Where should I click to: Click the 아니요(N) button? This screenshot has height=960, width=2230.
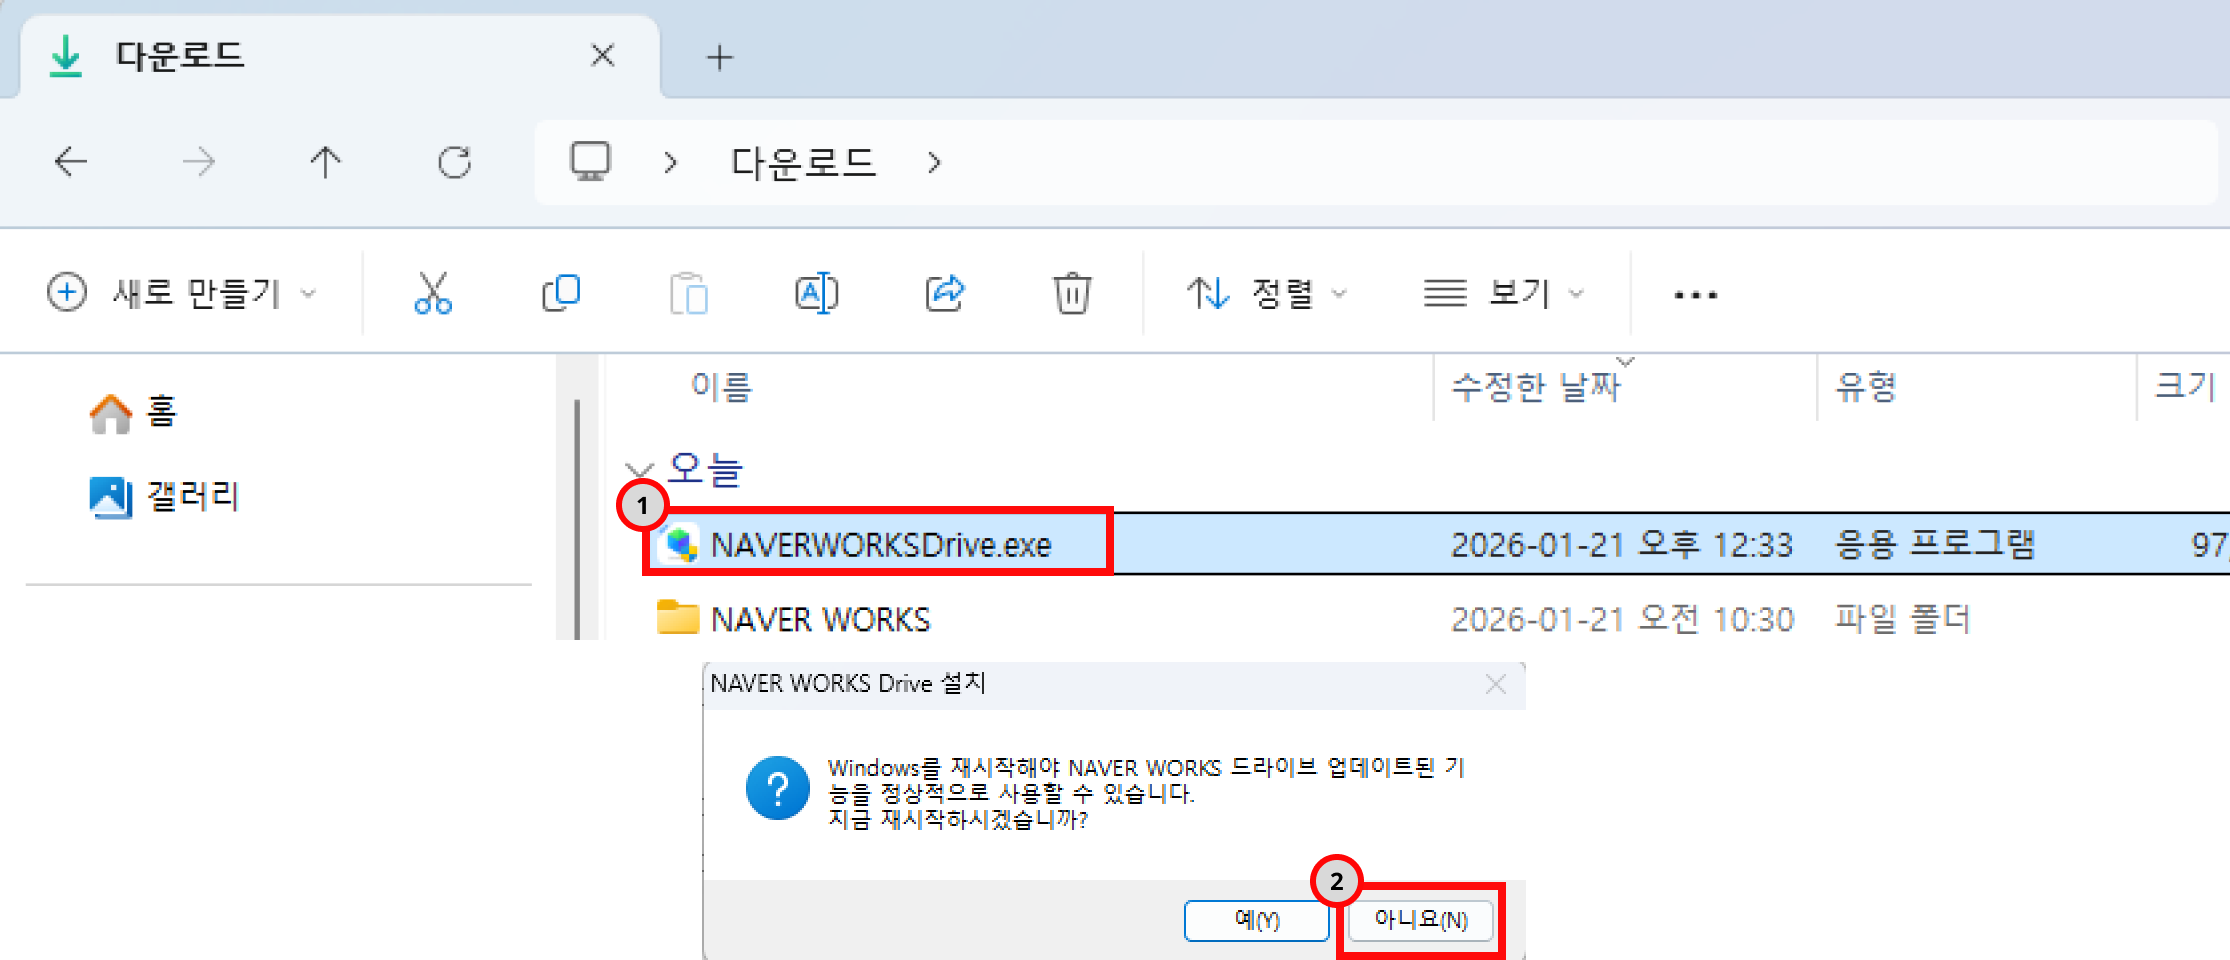click(x=1421, y=920)
